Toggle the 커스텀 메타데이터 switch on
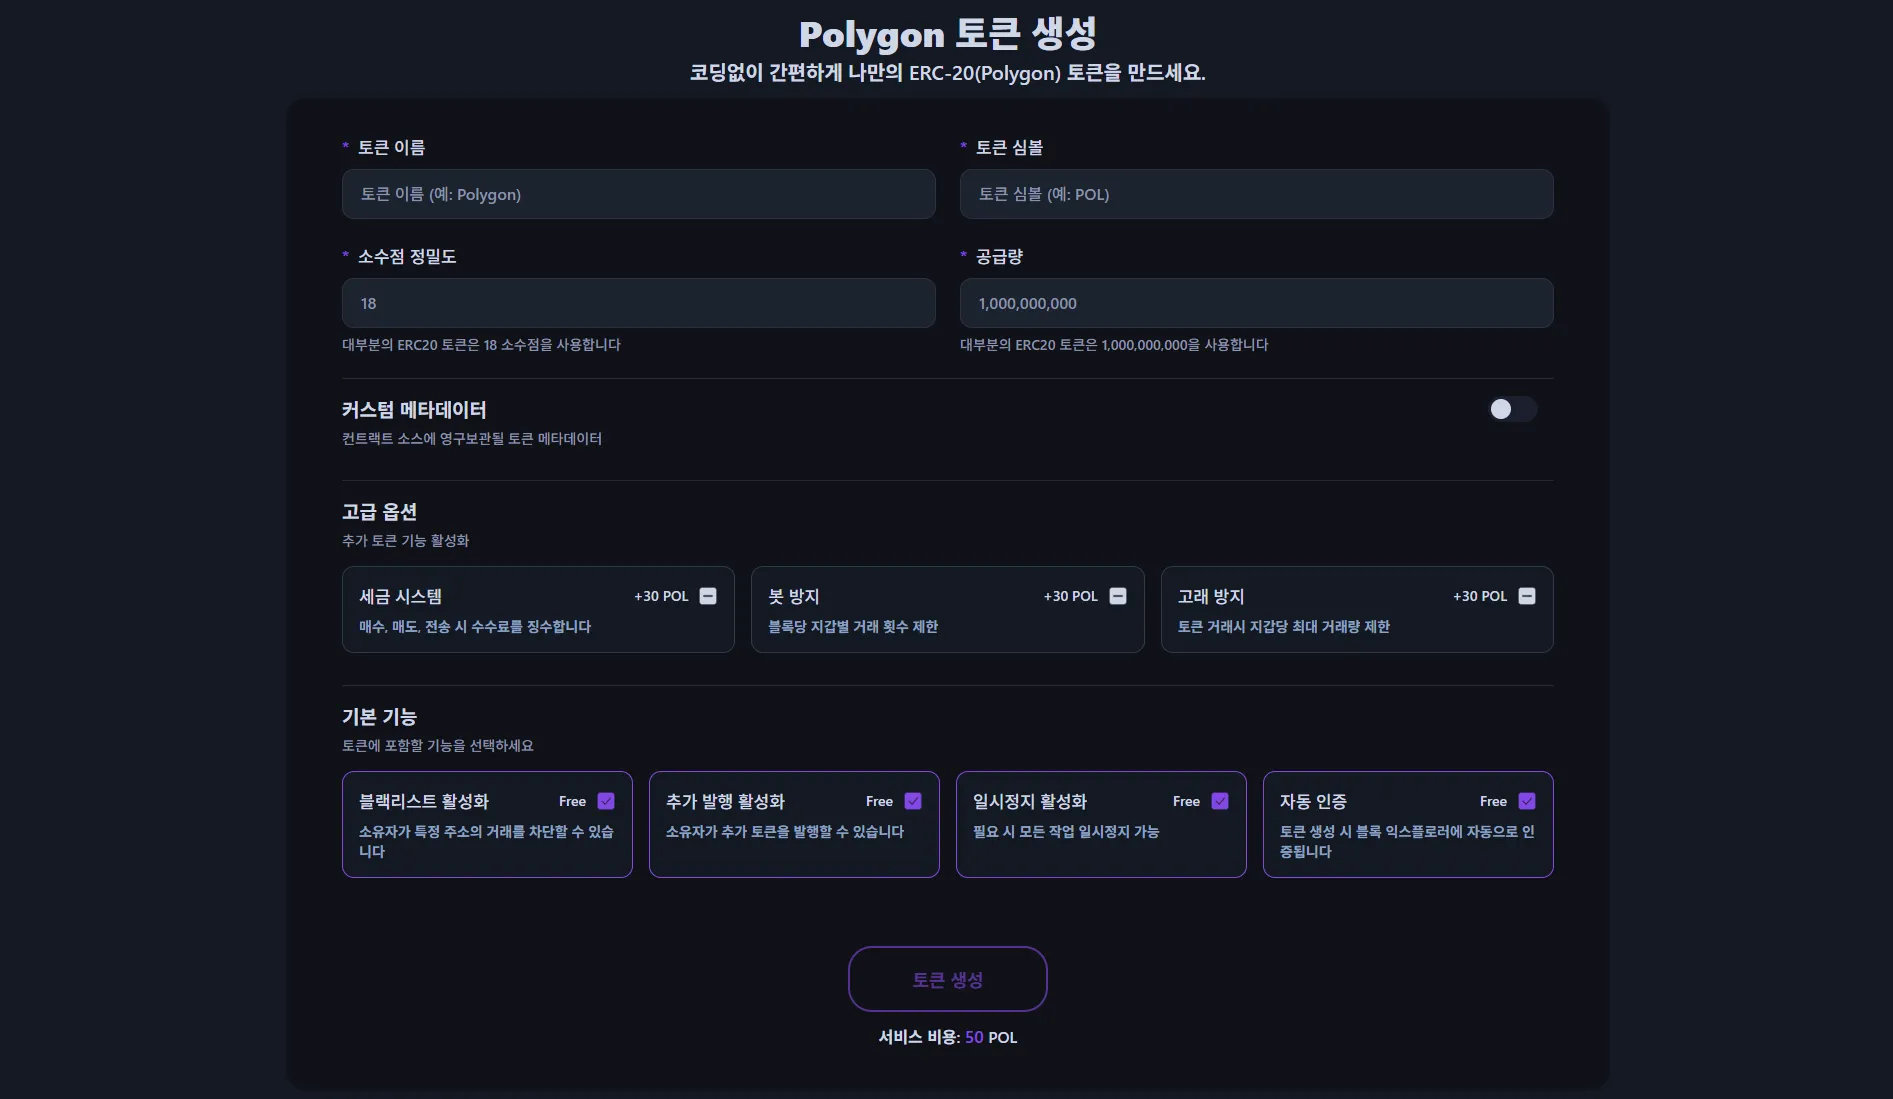Image resolution: width=1893 pixels, height=1099 pixels. click(x=1511, y=409)
